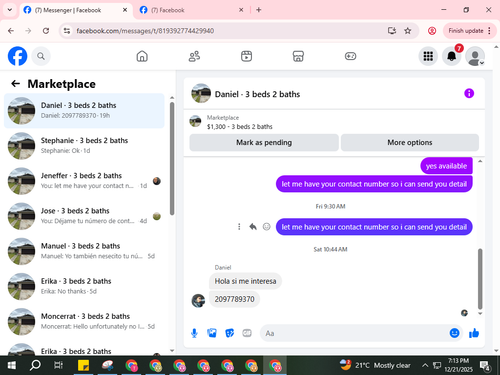This screenshot has height=375, width=500.
Task: Open Stephanie - 3 beds 2 baths chat
Action: tap(84, 146)
